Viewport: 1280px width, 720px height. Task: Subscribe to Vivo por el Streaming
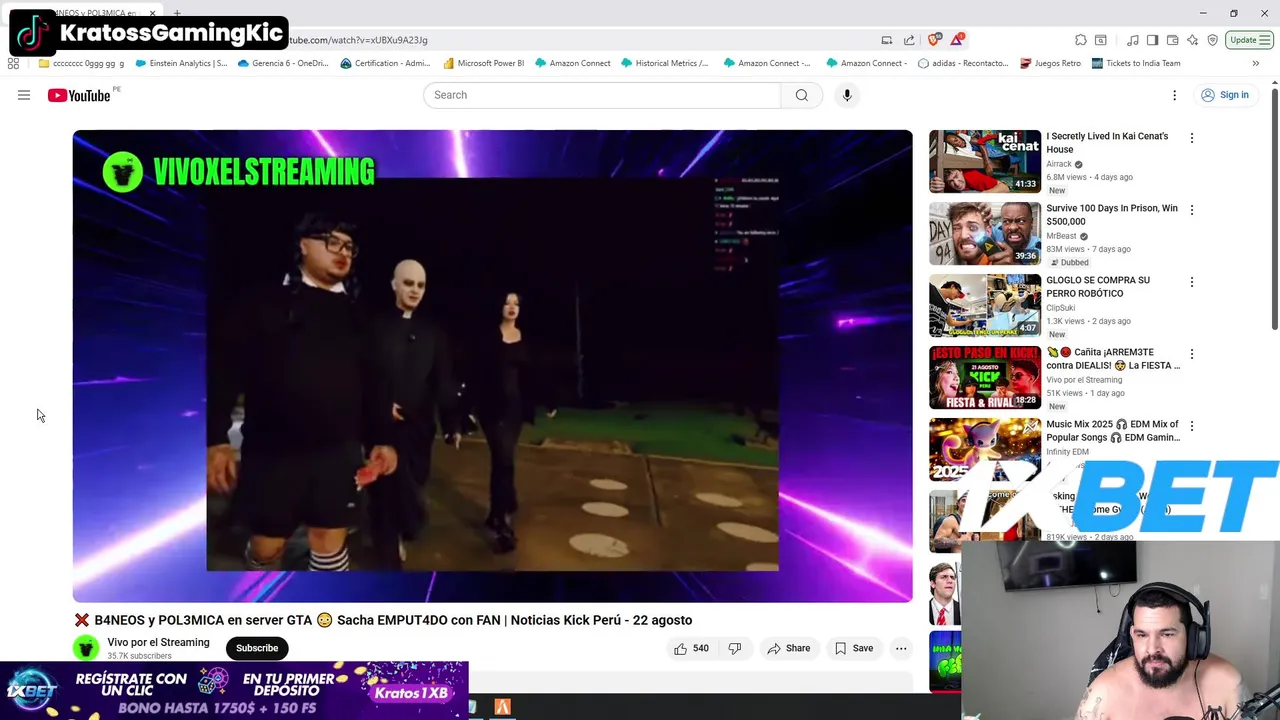pyautogui.click(x=257, y=648)
